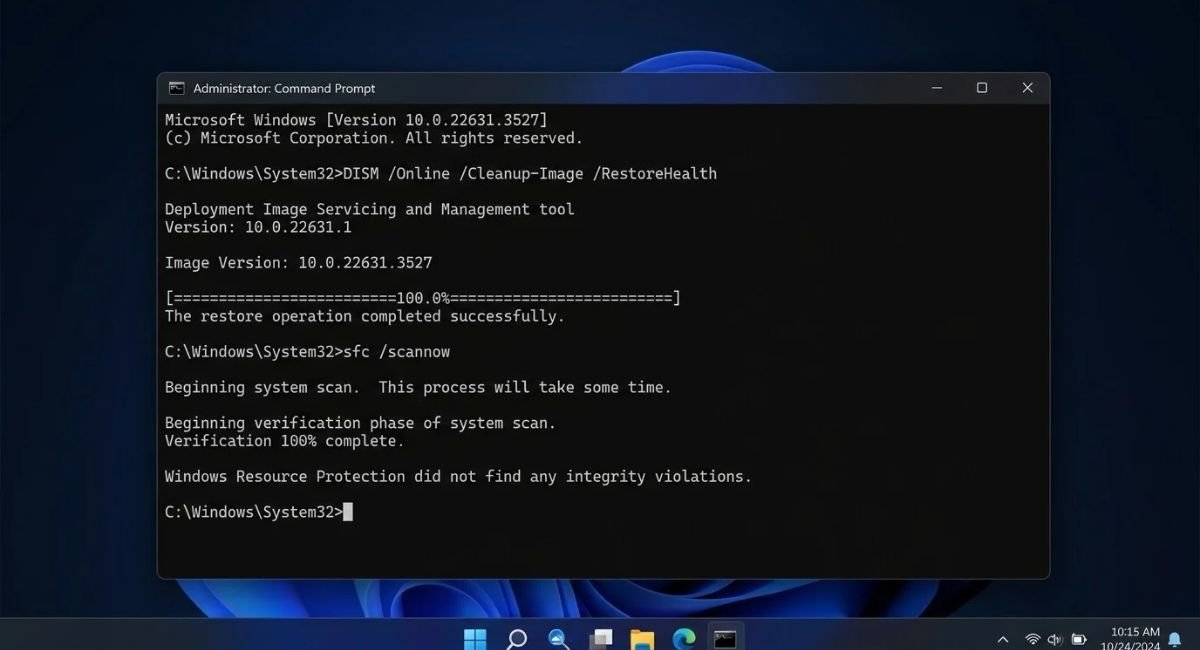Click 'Microsoft Windows [Version 10.0.22631.3527]' line
The height and width of the screenshot is (650, 1200).
pyautogui.click(x=356, y=120)
